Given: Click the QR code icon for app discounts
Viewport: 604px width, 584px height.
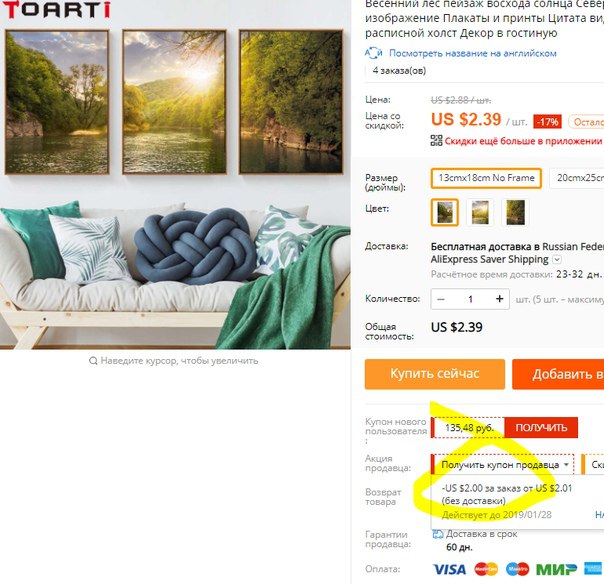Looking at the screenshot, I should coord(436,141).
